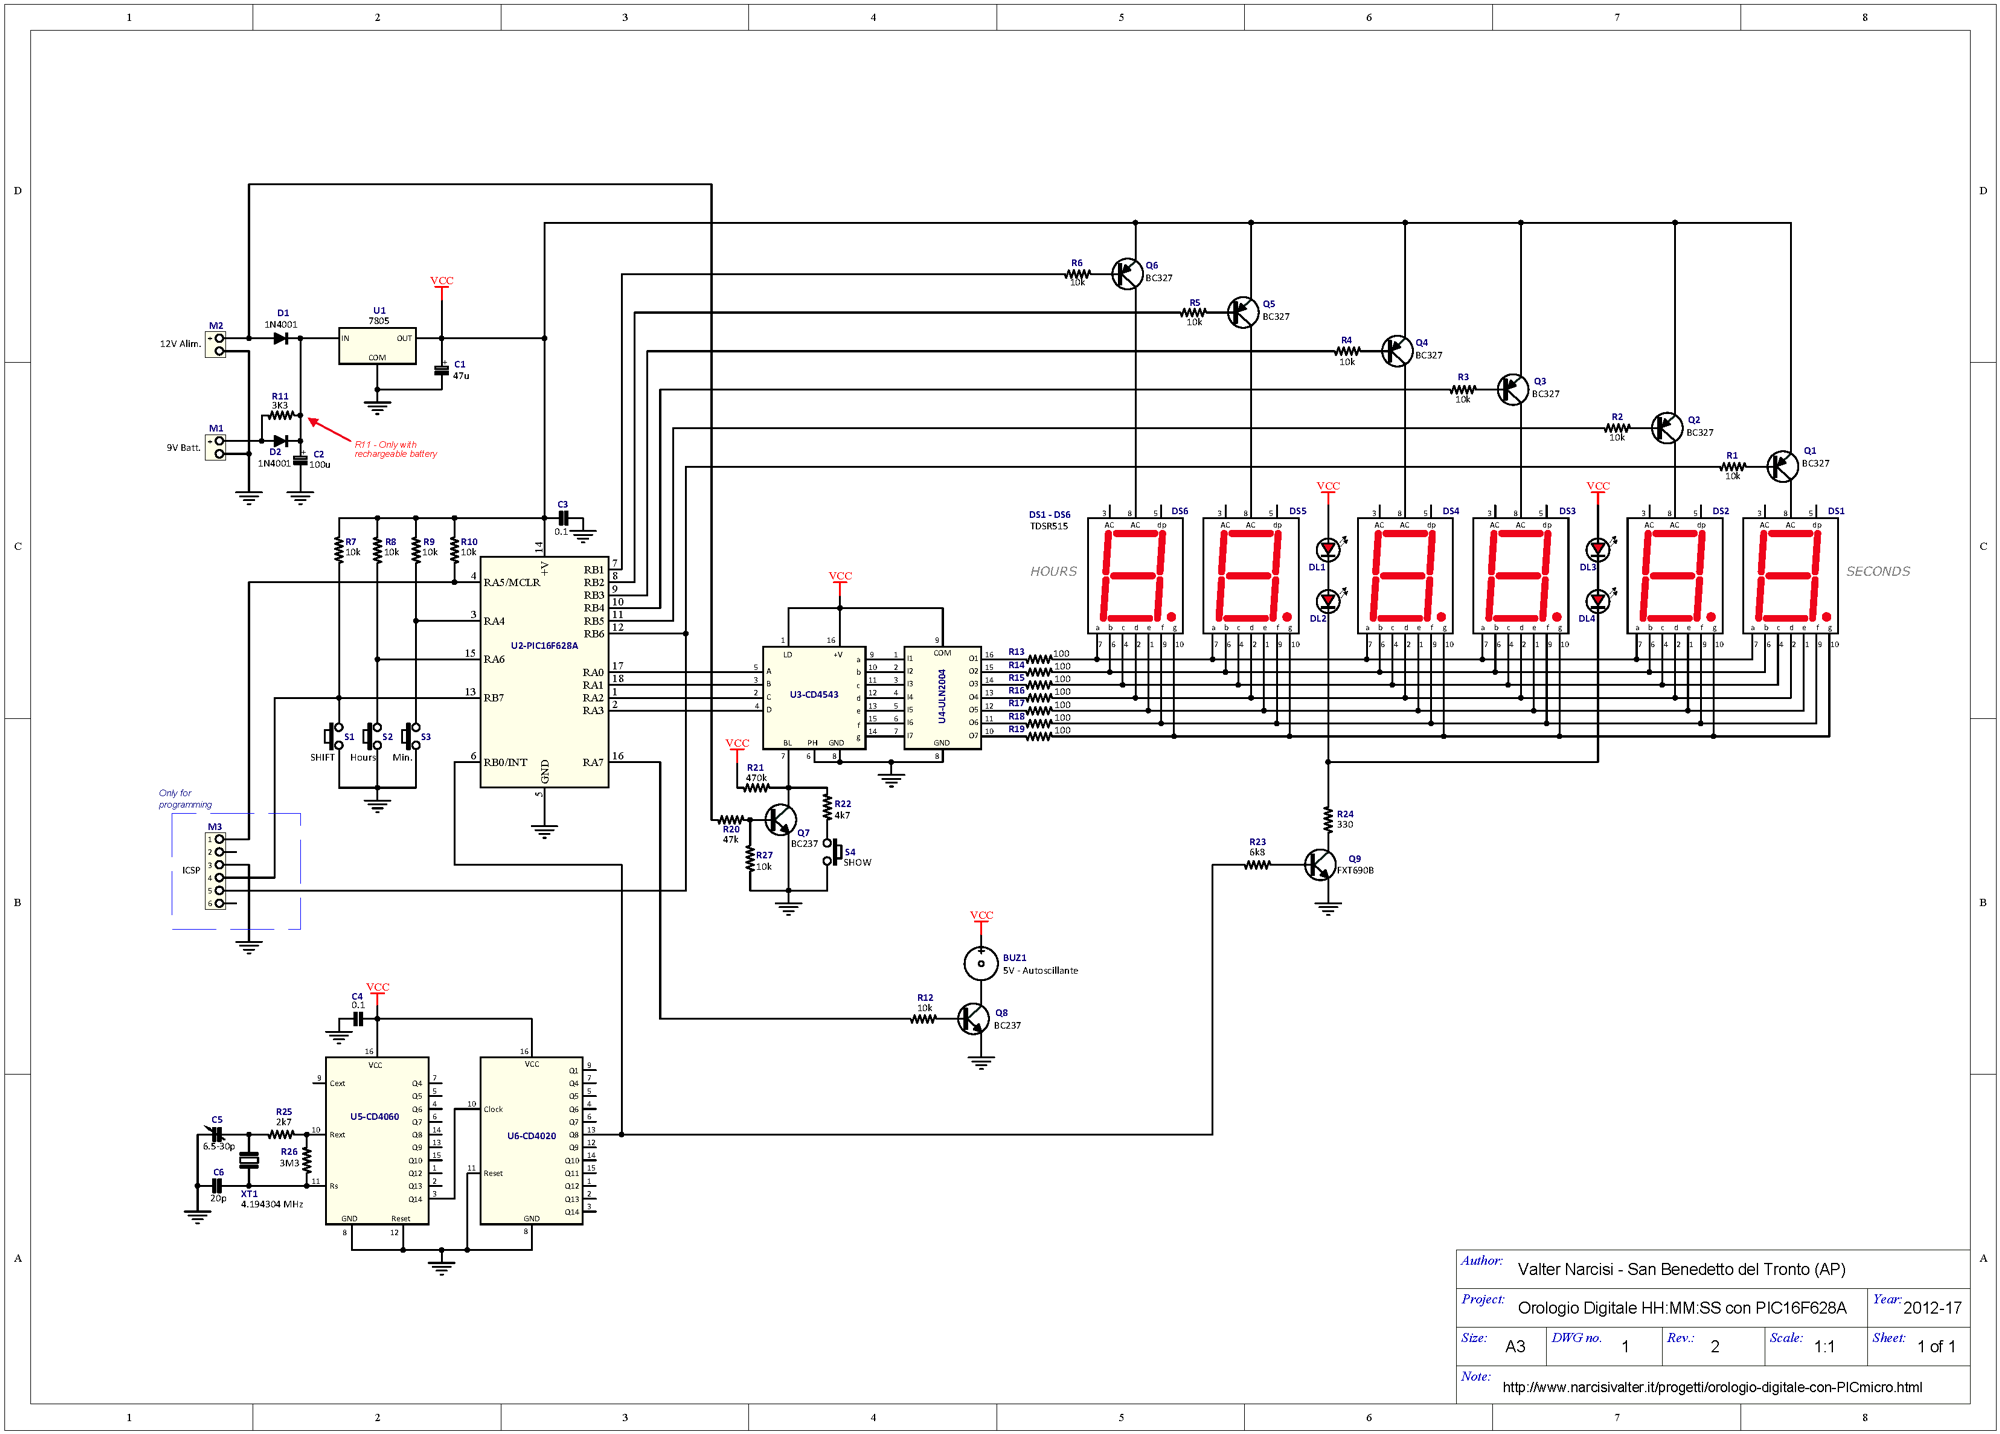
Task: Click transistor Q1 BC327
Action: [1782, 466]
